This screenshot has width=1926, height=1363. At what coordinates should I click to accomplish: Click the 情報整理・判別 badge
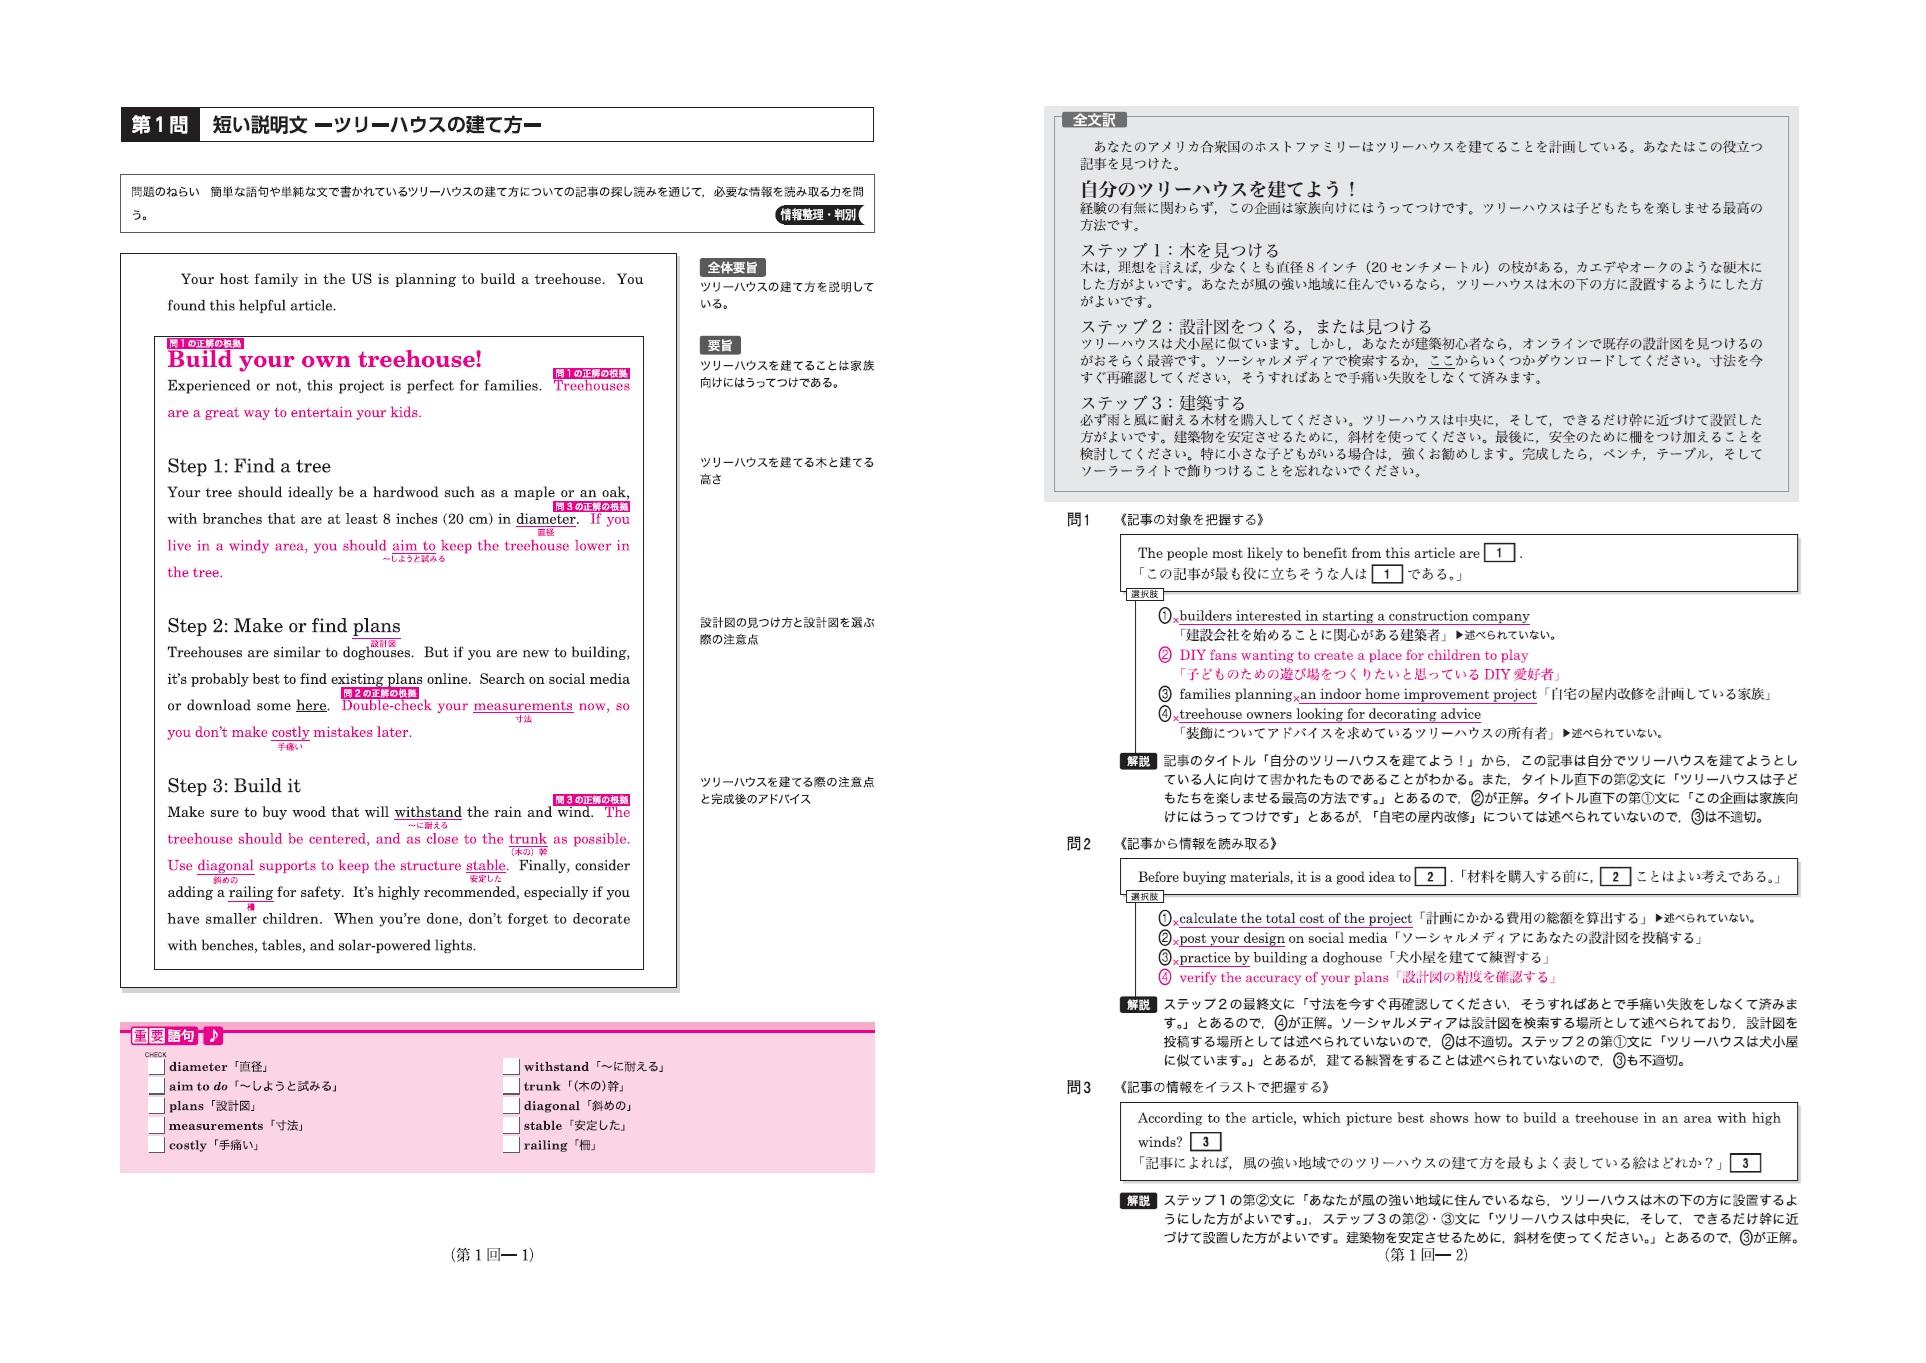(818, 215)
